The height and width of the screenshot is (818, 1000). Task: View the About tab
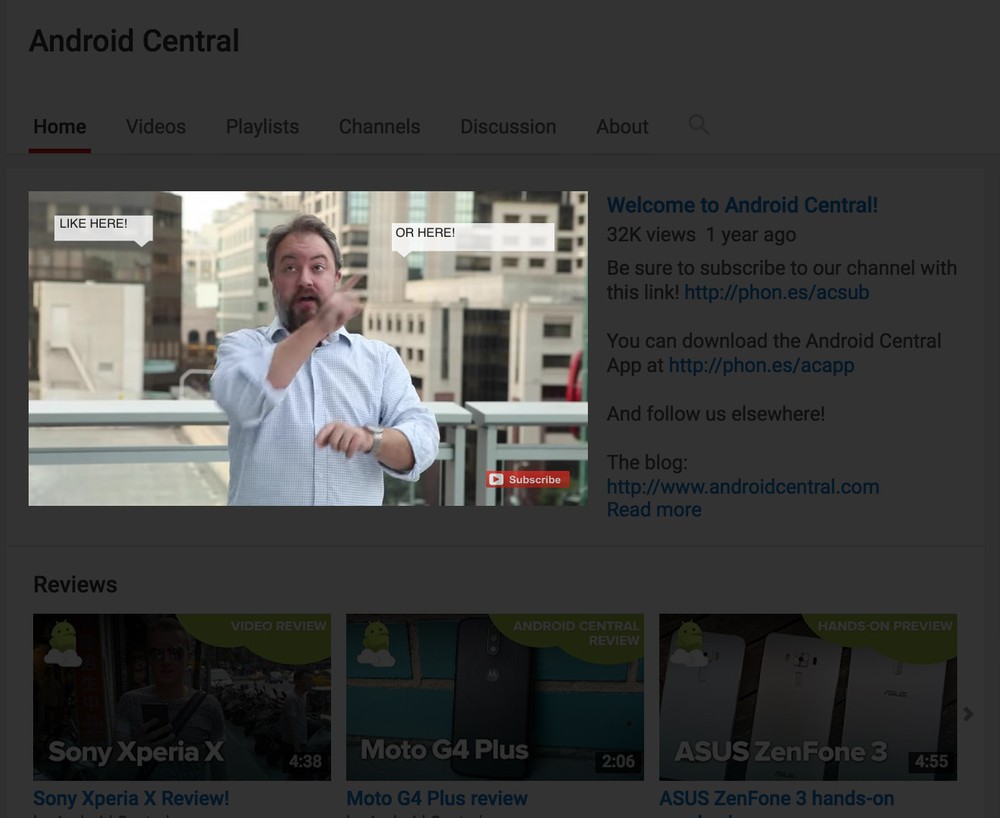622,127
